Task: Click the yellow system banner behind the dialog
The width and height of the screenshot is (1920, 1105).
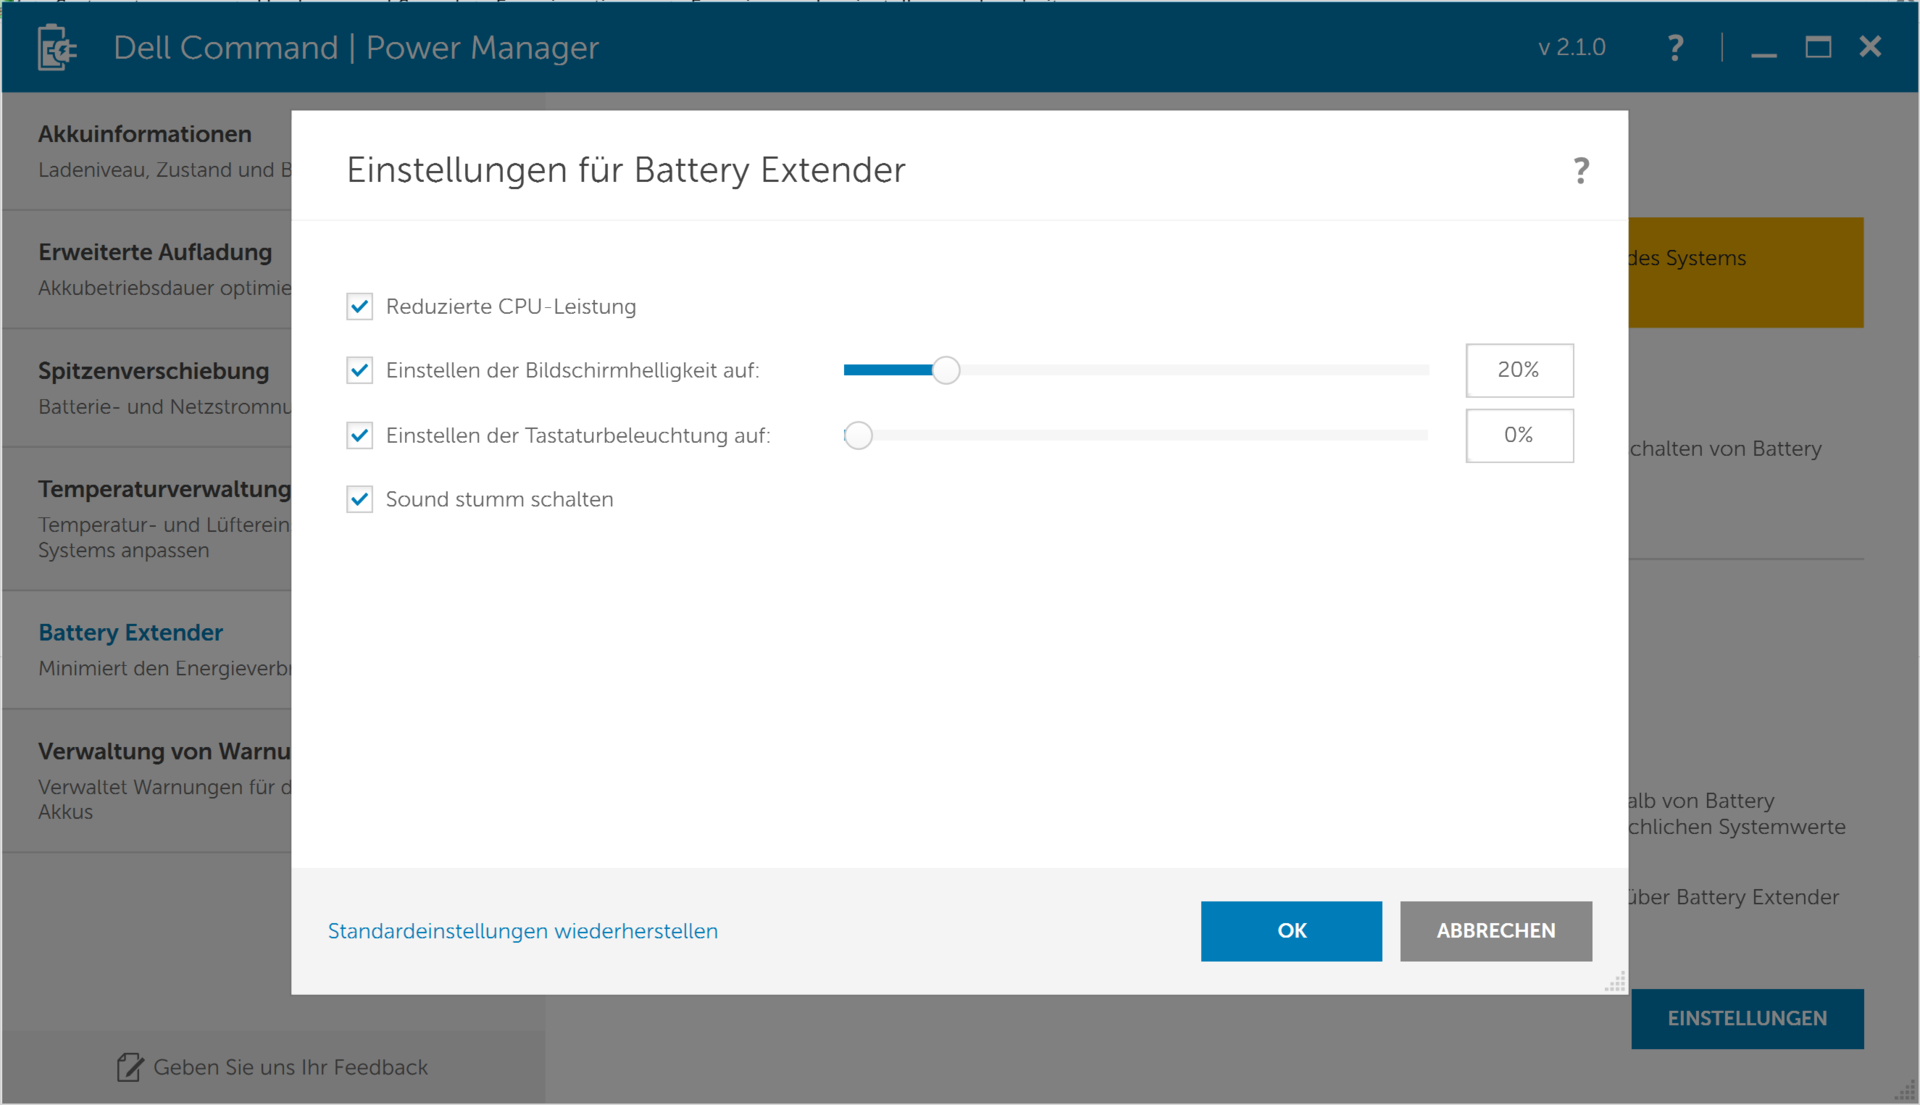Action: click(1746, 272)
